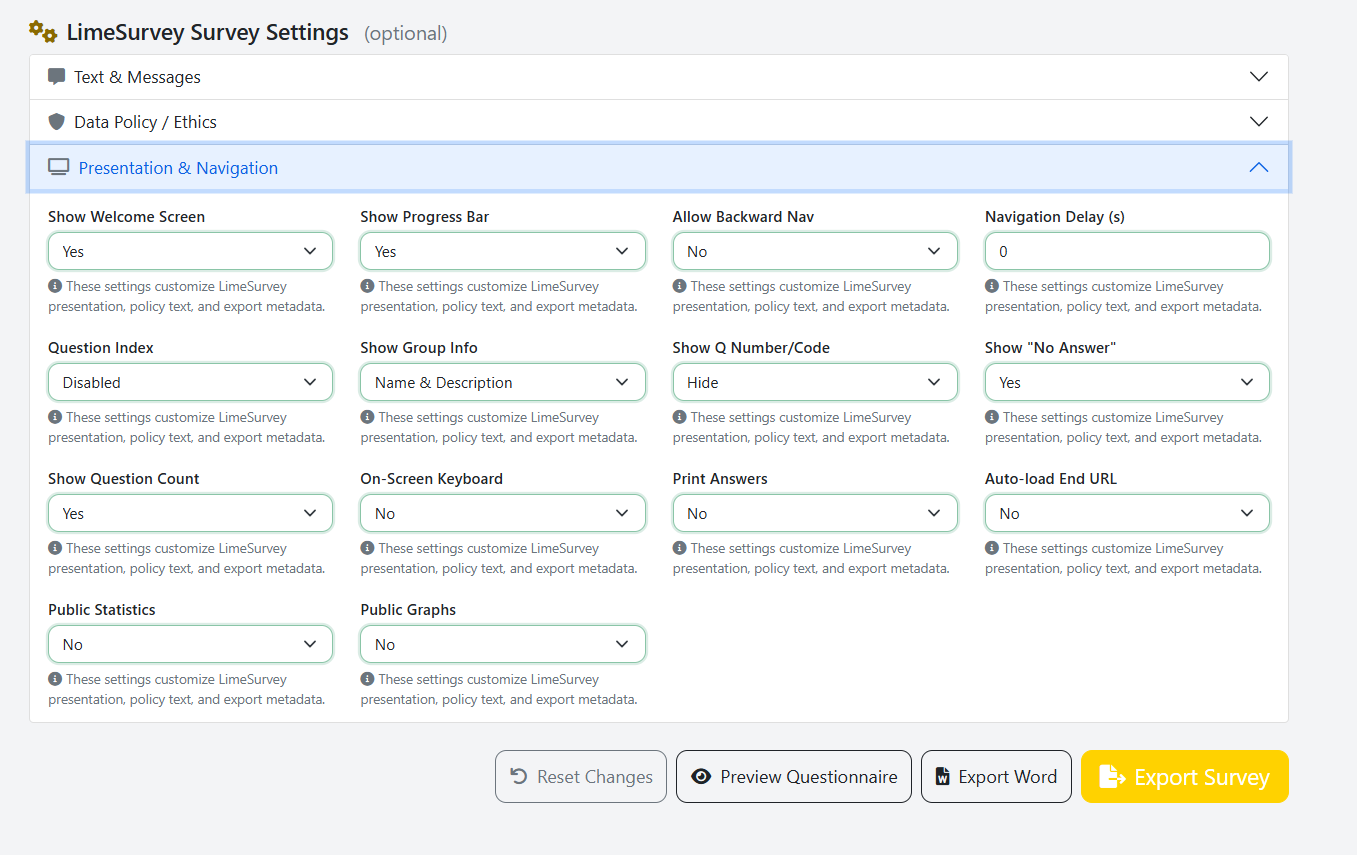Click the Export Word button
Screen dimensions: 1357x855
click(x=996, y=777)
